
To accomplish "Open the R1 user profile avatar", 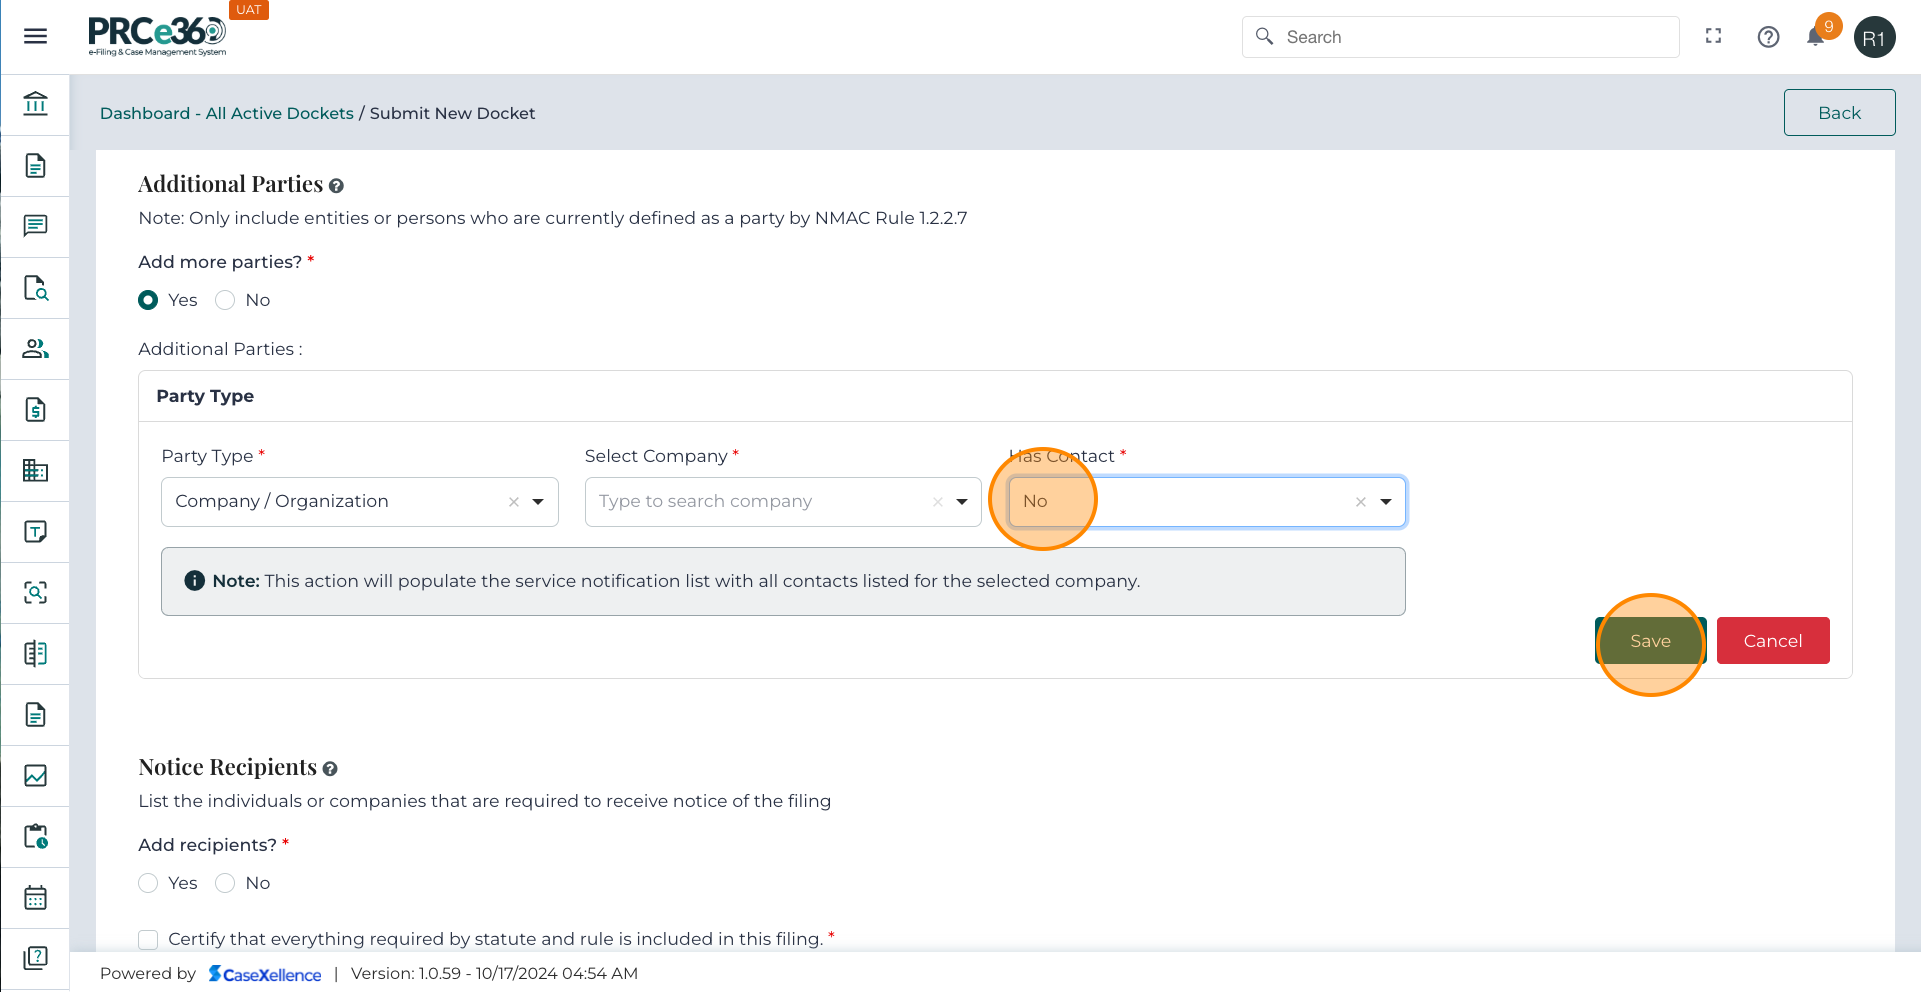I will pos(1874,38).
